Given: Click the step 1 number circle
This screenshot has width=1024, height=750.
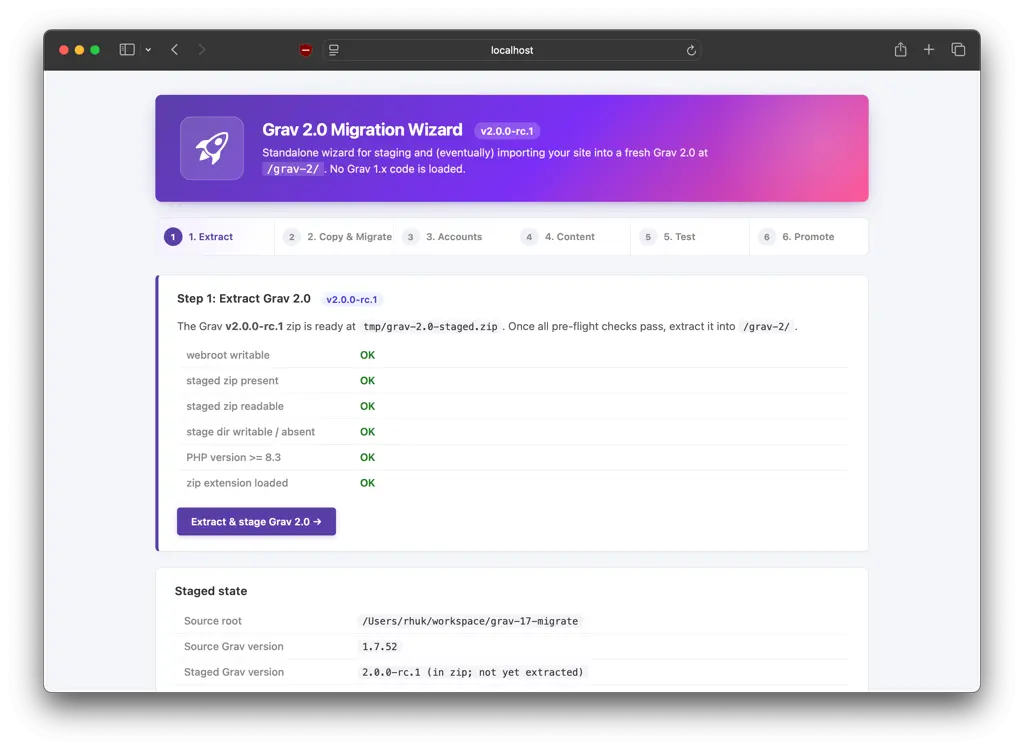Looking at the screenshot, I should pyautogui.click(x=173, y=236).
